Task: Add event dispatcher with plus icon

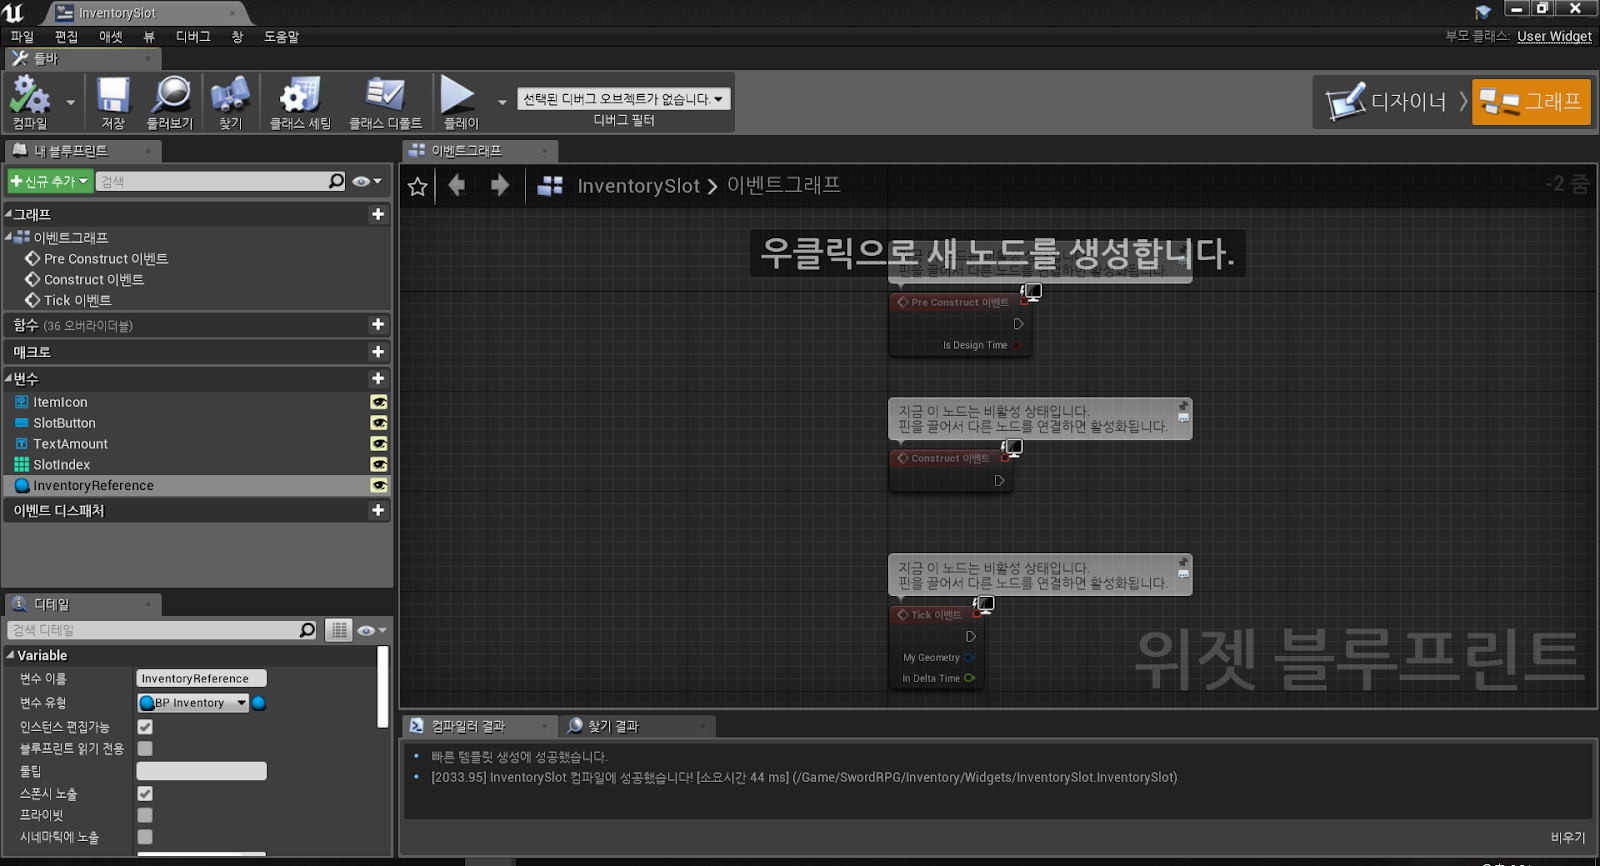Action: pyautogui.click(x=378, y=510)
